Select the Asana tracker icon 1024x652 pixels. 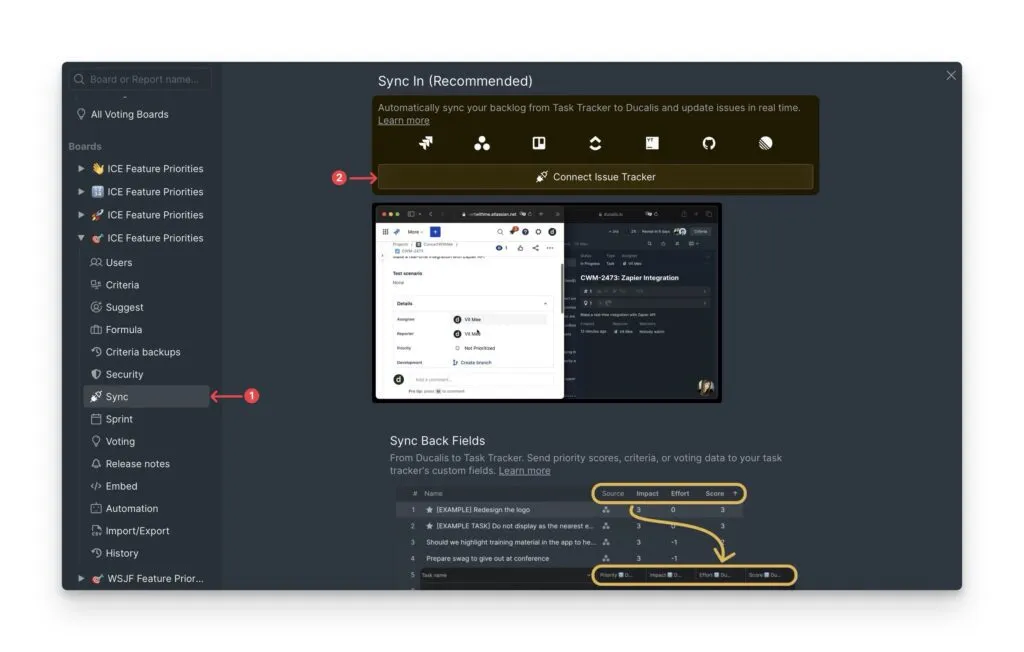coord(483,143)
